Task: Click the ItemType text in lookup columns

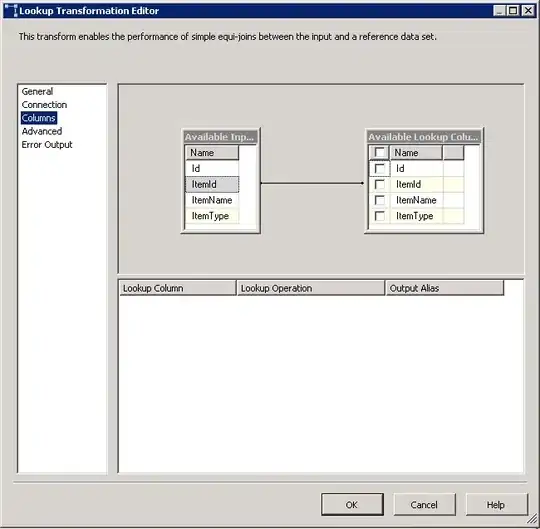Action: tap(415, 216)
